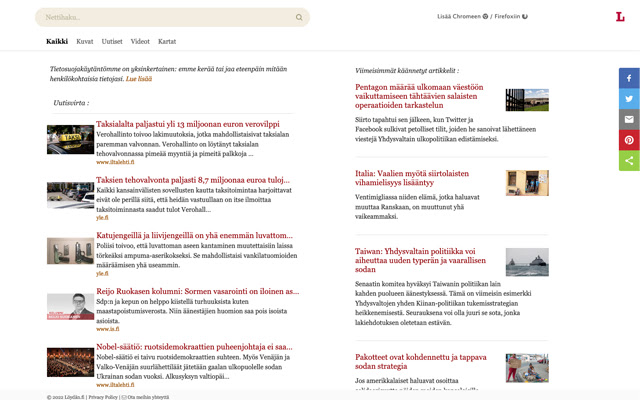Open Pakotteet article thumbnail
The width and height of the screenshot is (640, 400).
pos(527,368)
